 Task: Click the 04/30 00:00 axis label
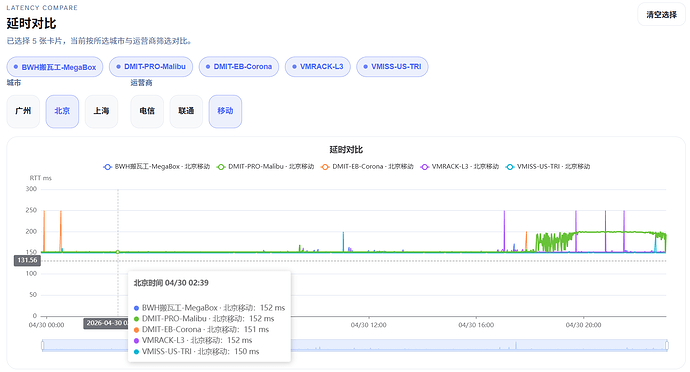coord(46,325)
